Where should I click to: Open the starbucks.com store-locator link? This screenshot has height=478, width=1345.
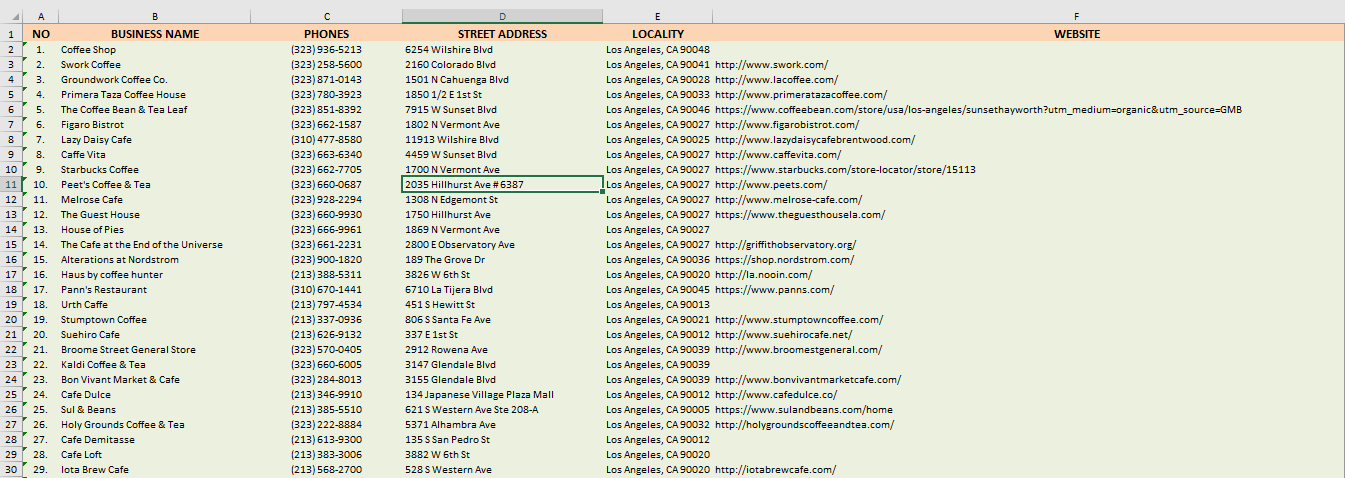coord(845,169)
